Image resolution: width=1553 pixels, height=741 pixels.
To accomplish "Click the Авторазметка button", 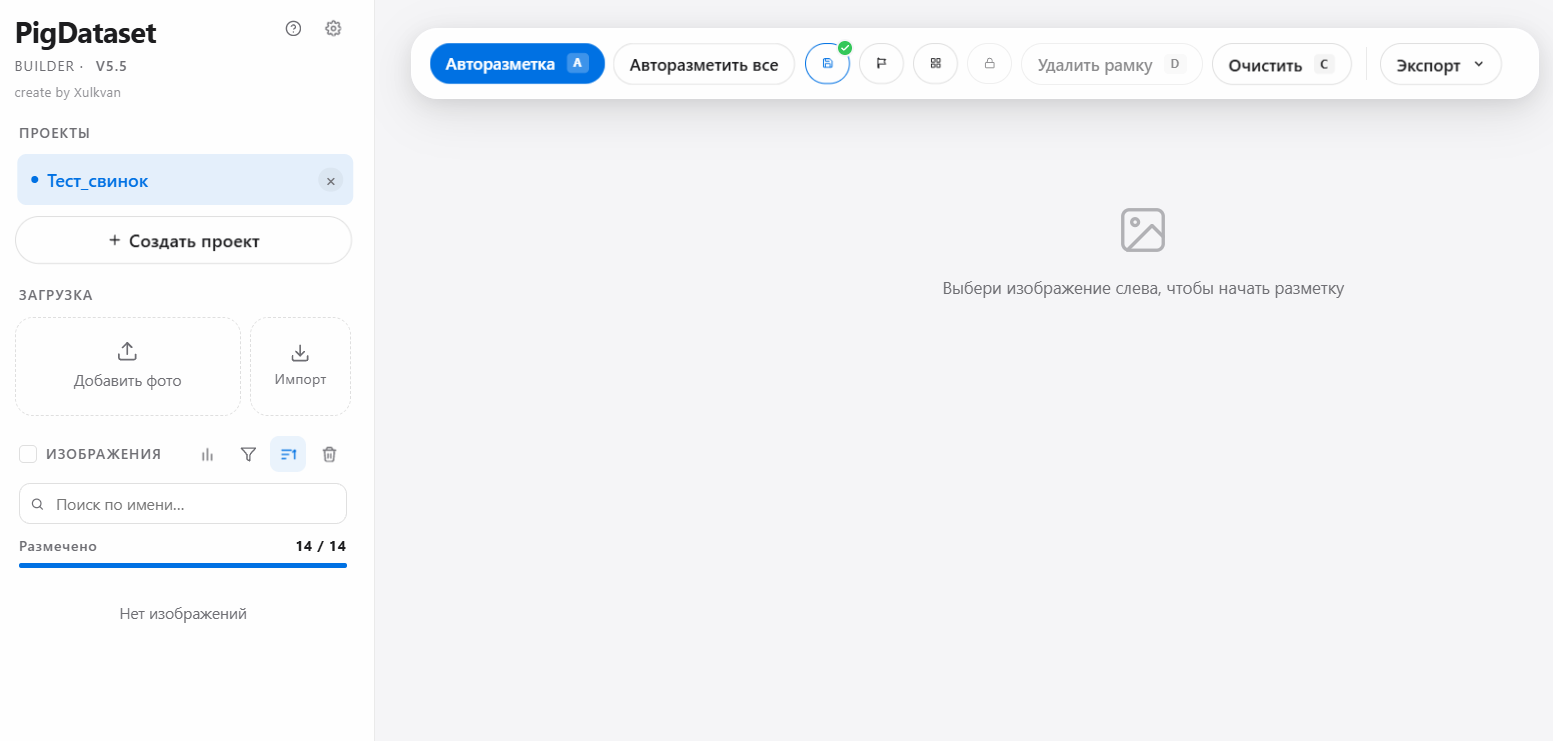I will point(517,64).
